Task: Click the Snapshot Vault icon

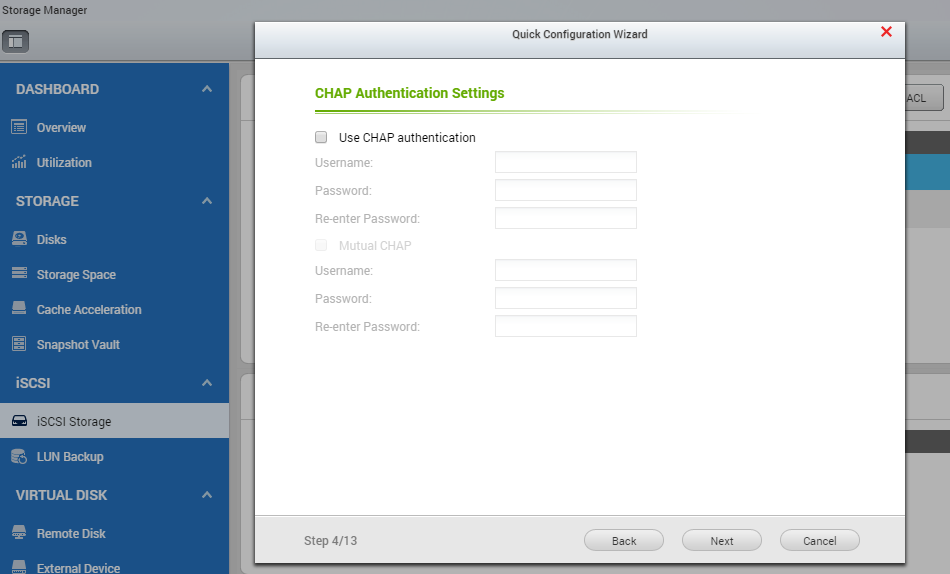Action: [19, 344]
